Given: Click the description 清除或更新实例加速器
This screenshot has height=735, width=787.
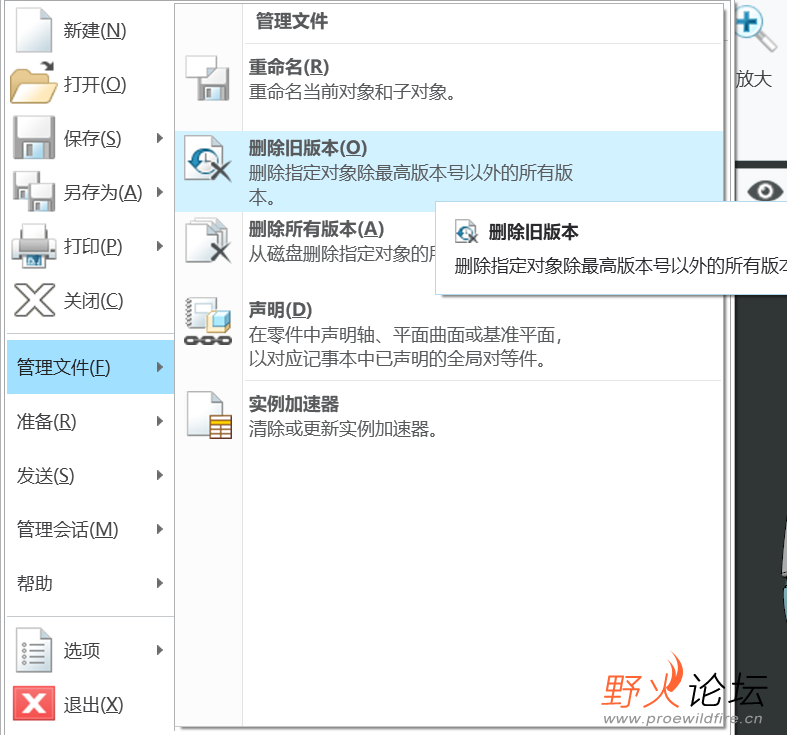Looking at the screenshot, I should pos(343,429).
